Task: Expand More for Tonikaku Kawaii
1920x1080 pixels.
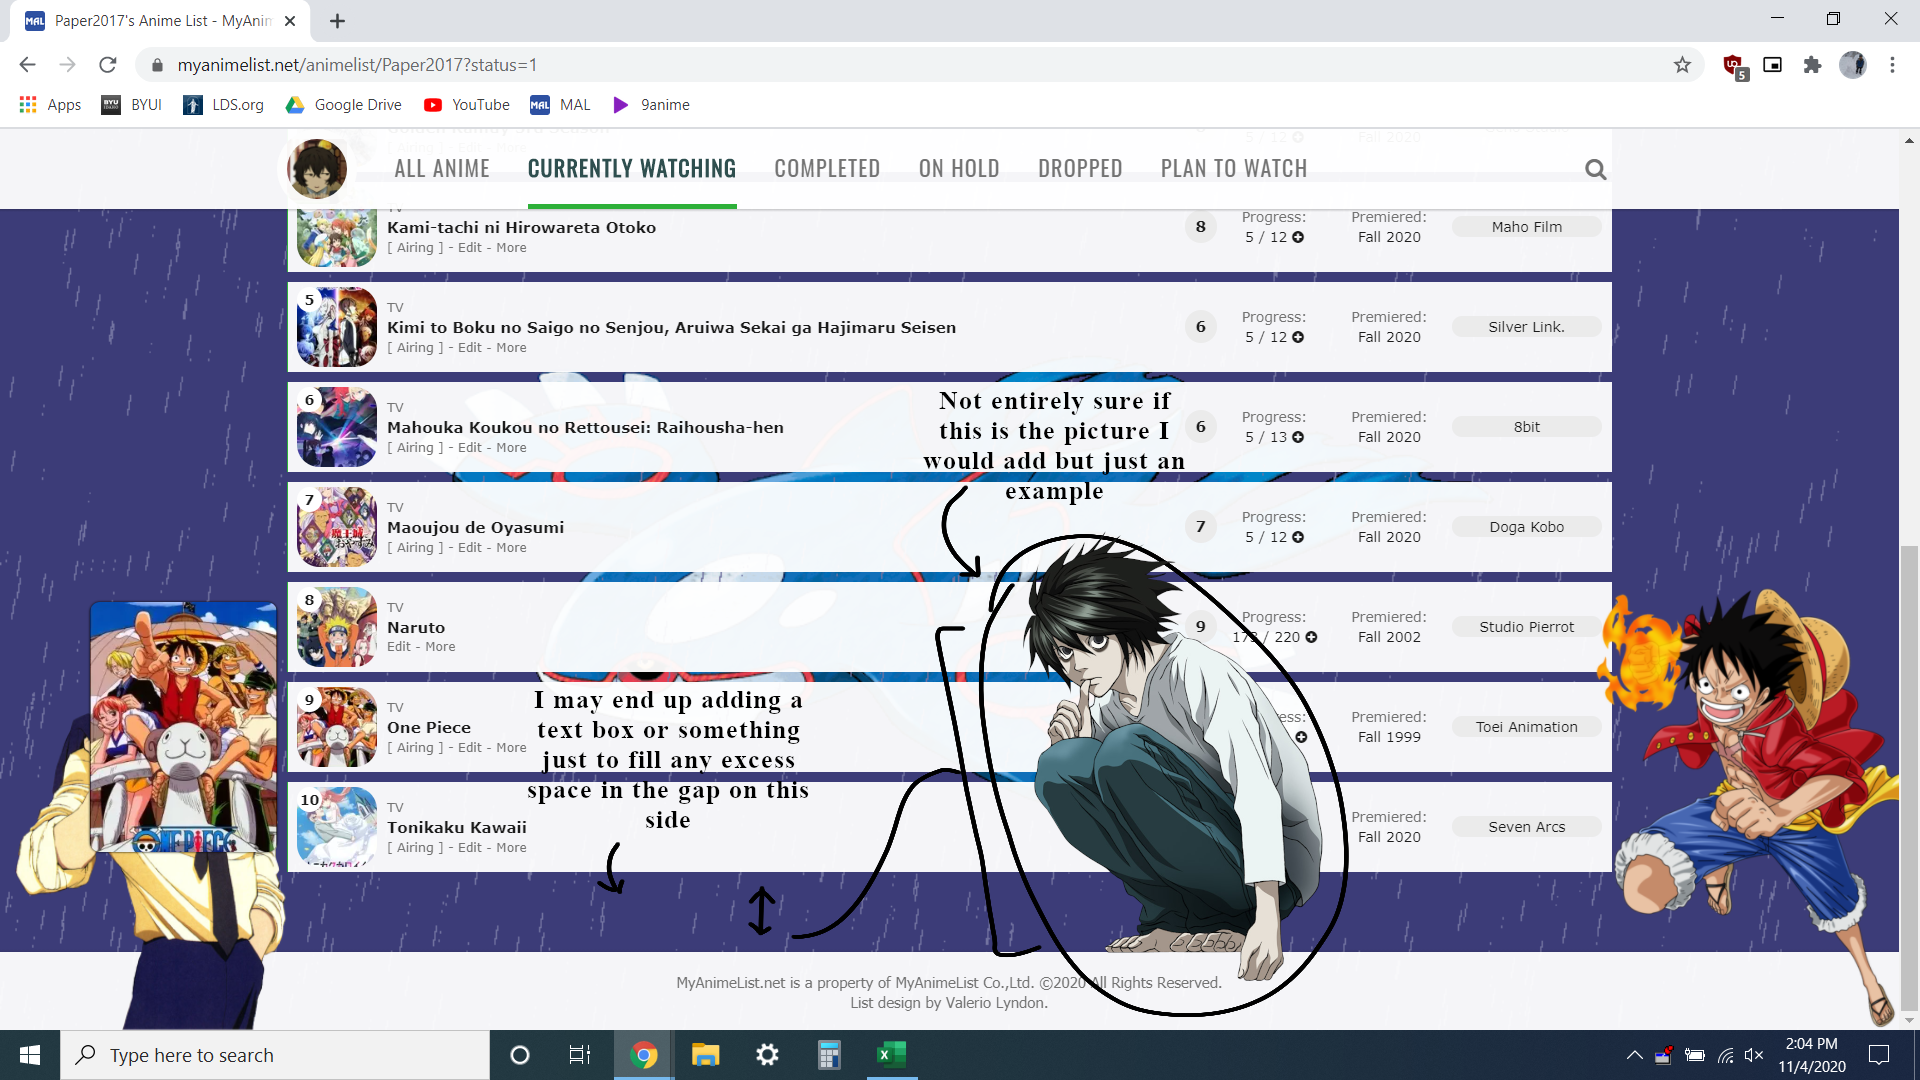Action: (511, 847)
